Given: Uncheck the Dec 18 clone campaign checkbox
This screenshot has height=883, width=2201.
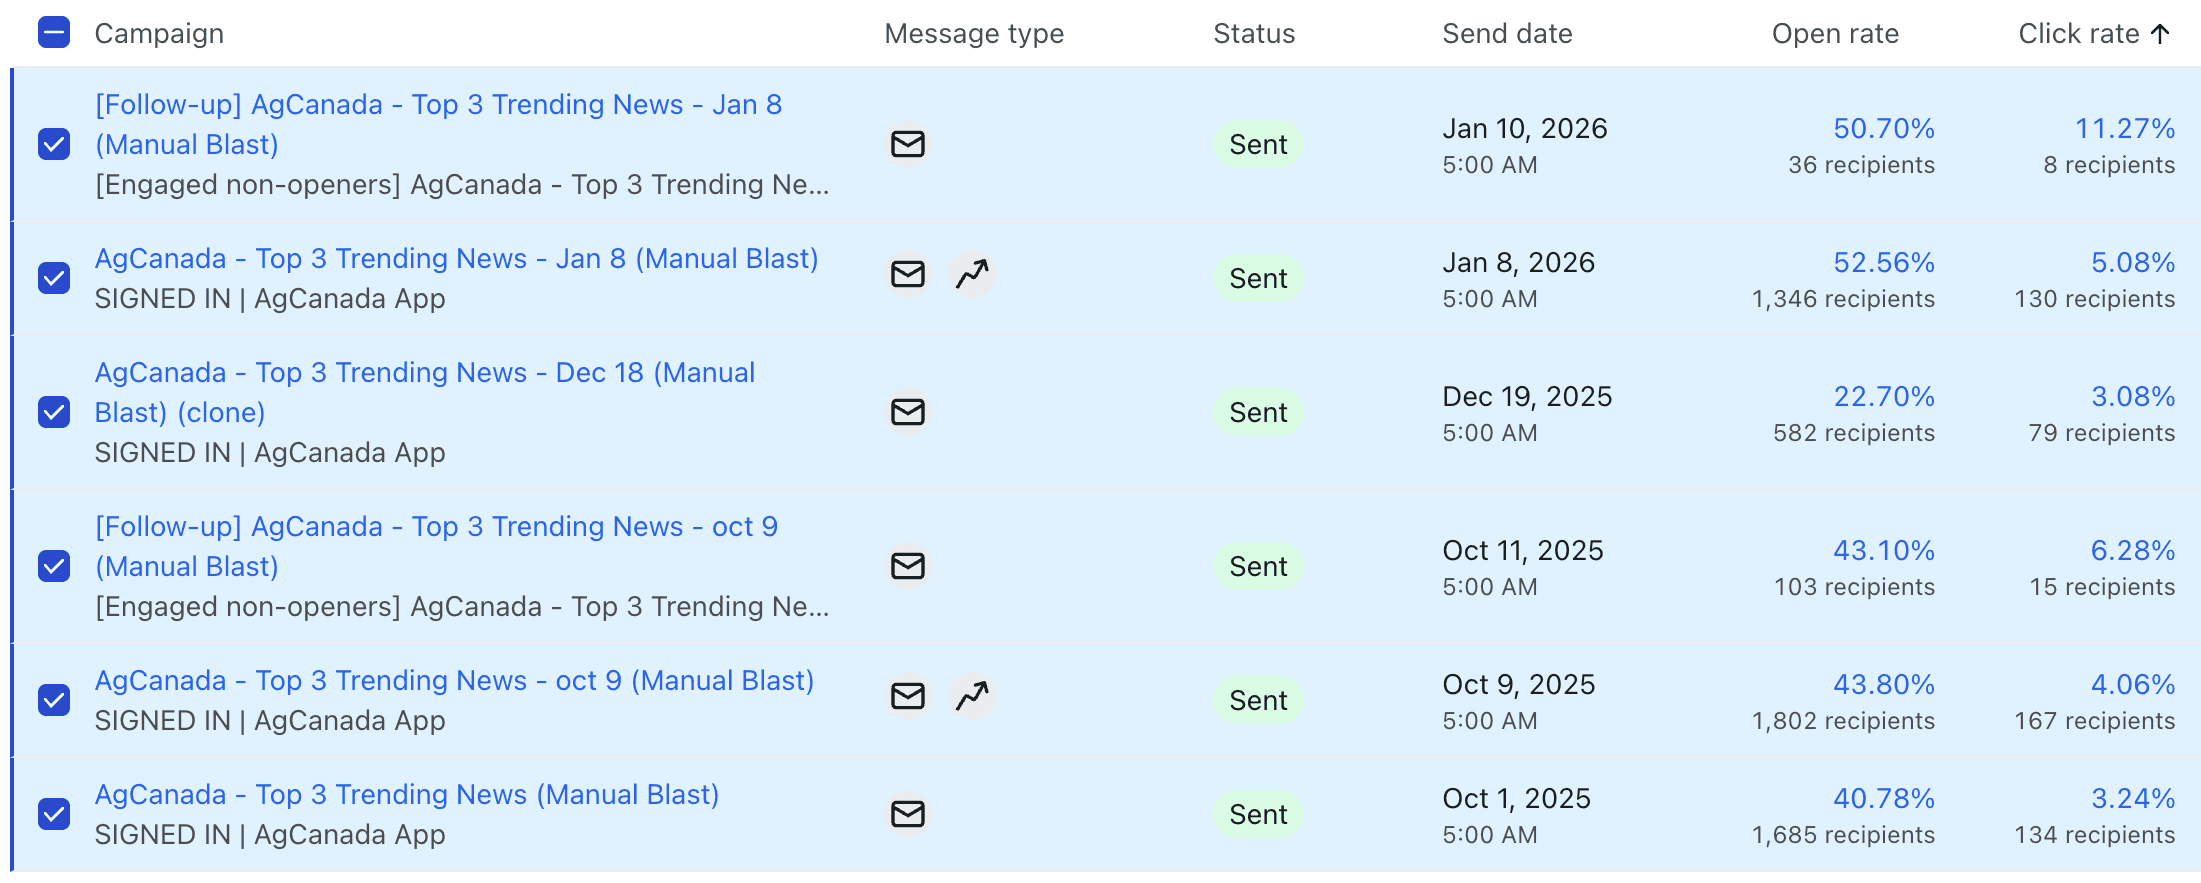Looking at the screenshot, I should [55, 412].
